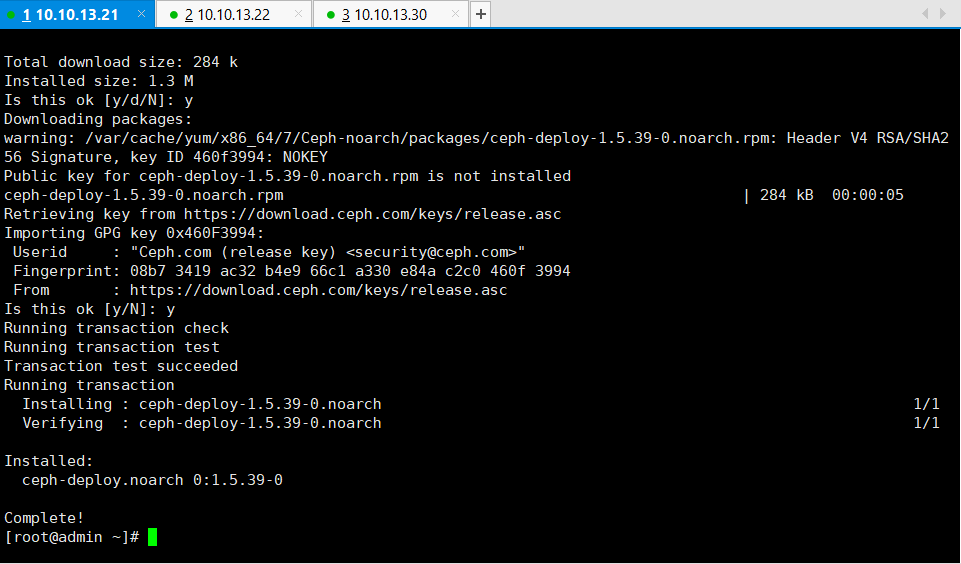Click the Transaction test succeeded line
The width and height of the screenshot is (961, 564).
(121, 366)
